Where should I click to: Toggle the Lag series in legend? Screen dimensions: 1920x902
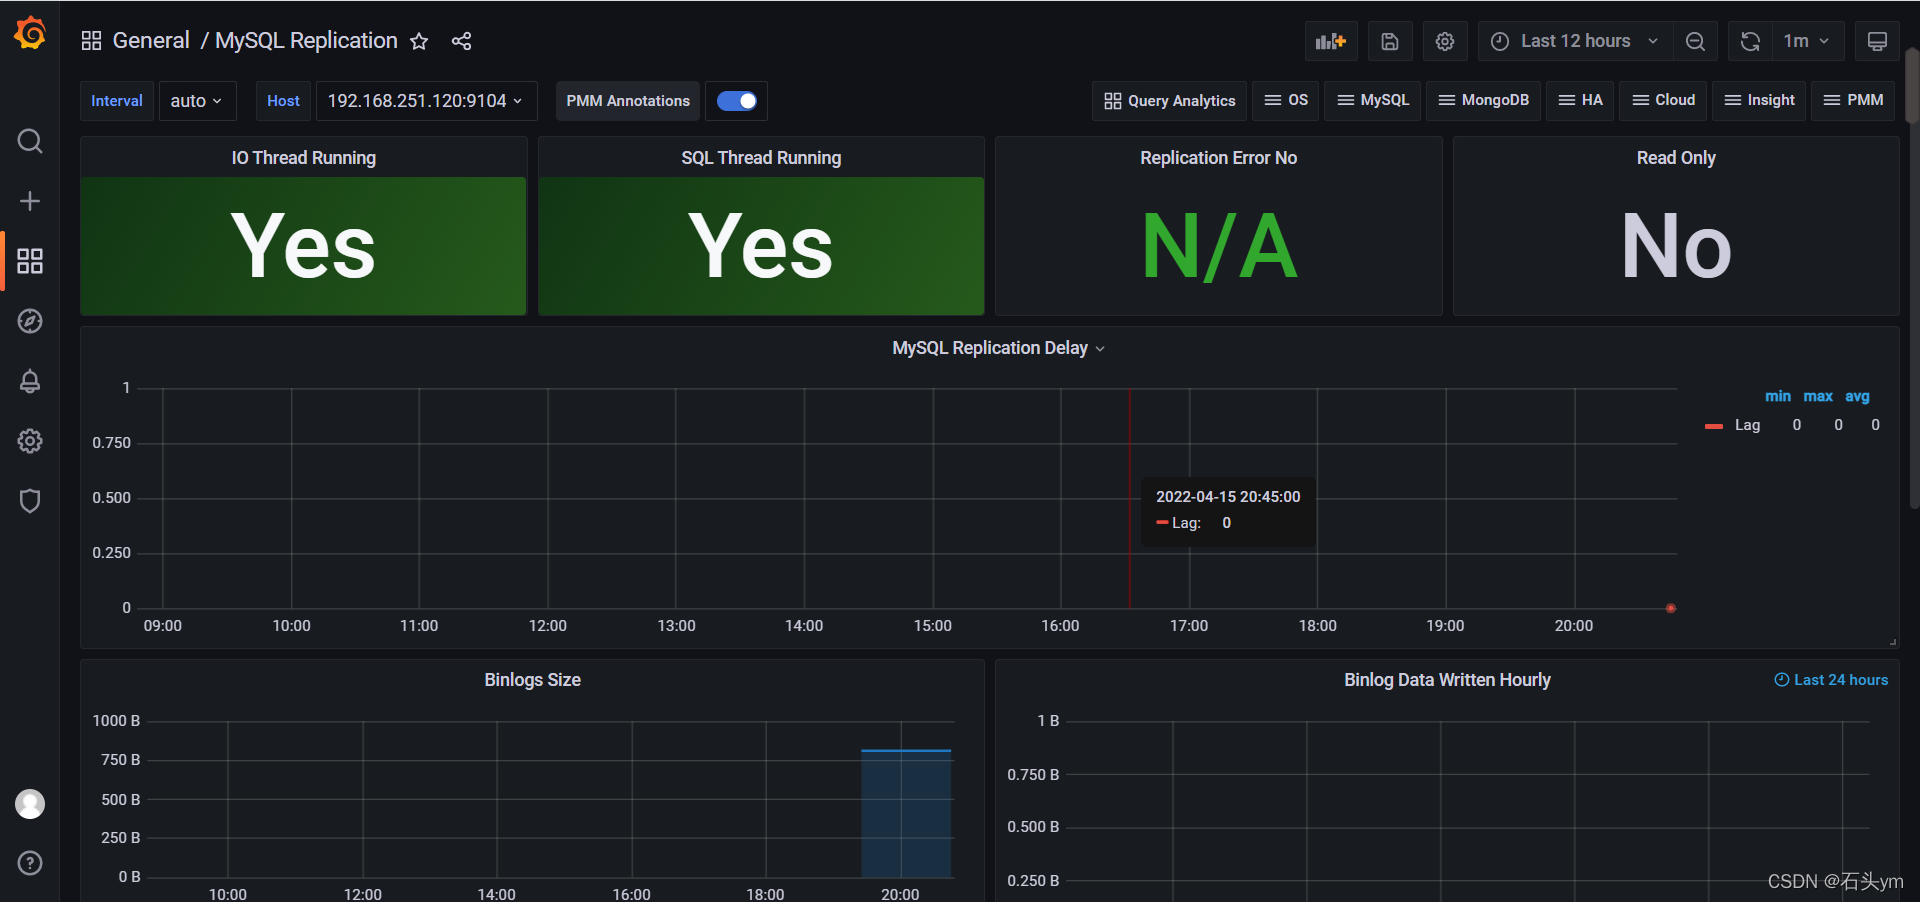click(x=1747, y=425)
